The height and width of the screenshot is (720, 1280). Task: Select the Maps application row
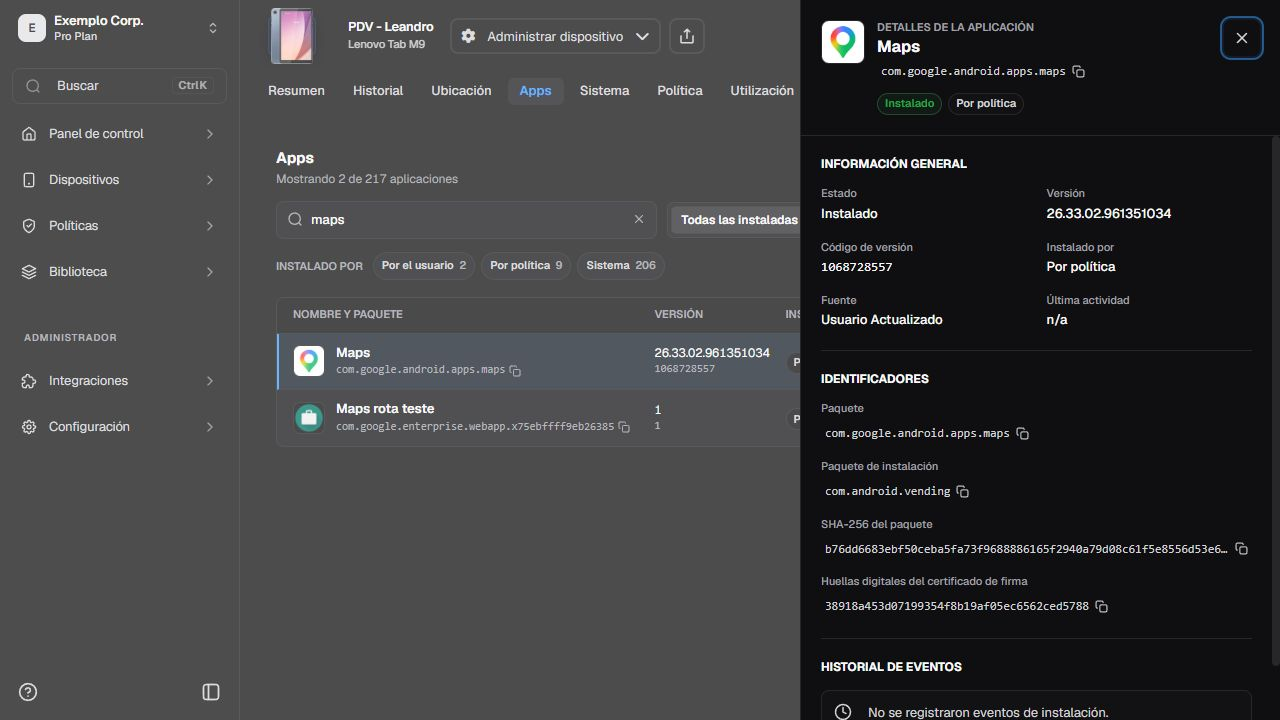(x=538, y=361)
